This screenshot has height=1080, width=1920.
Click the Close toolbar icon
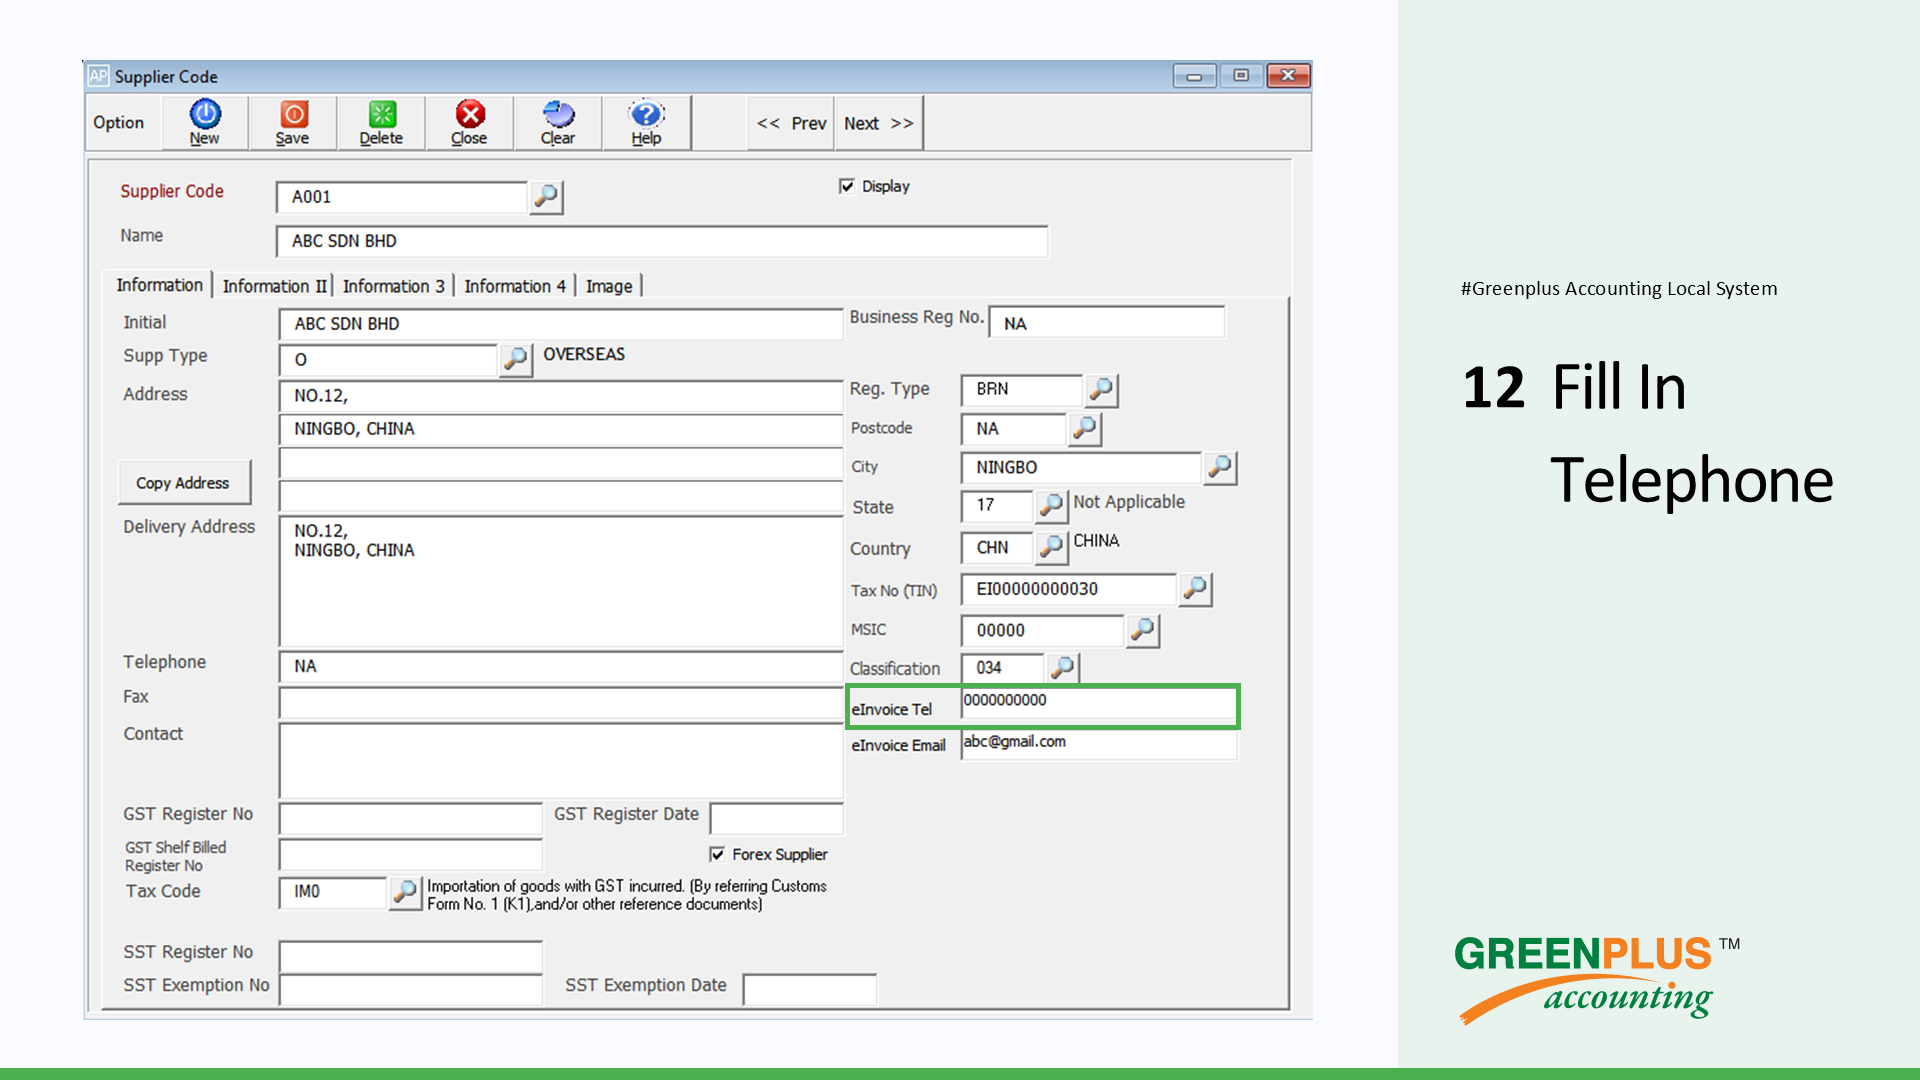(469, 122)
